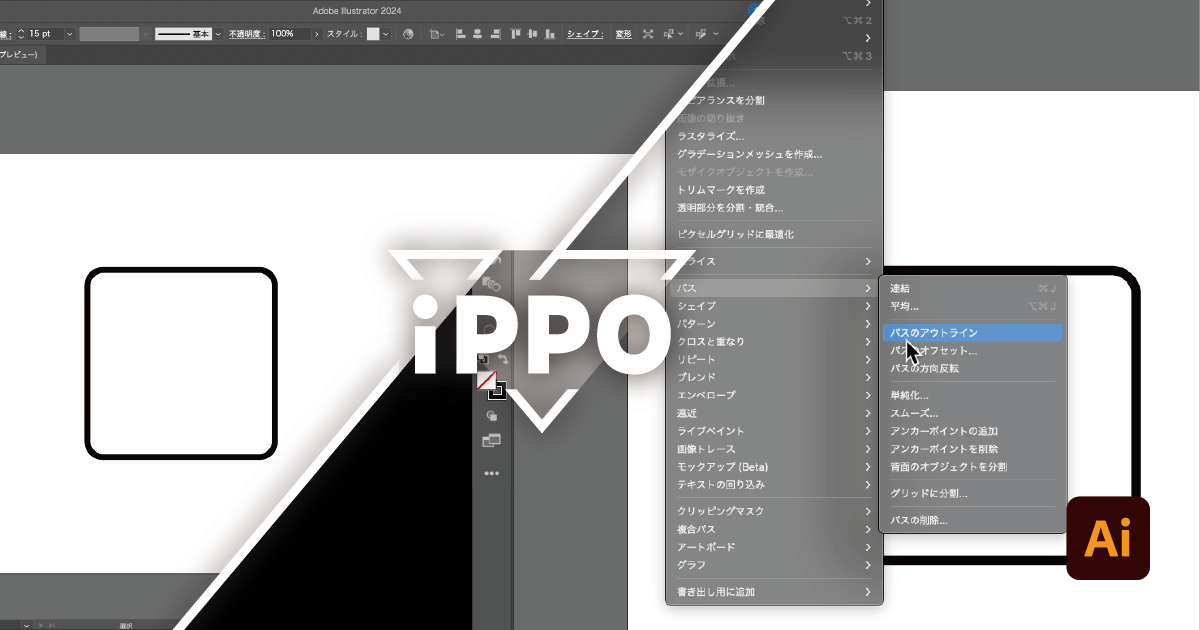1200x630 pixels.
Task: Open the 書き出し用に追加 submenu
Action: click(774, 592)
